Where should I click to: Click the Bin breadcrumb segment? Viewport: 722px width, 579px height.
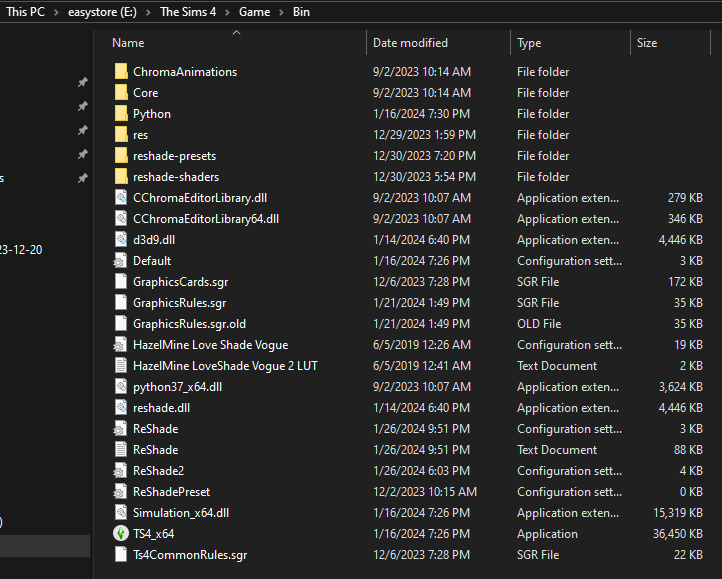click(301, 12)
